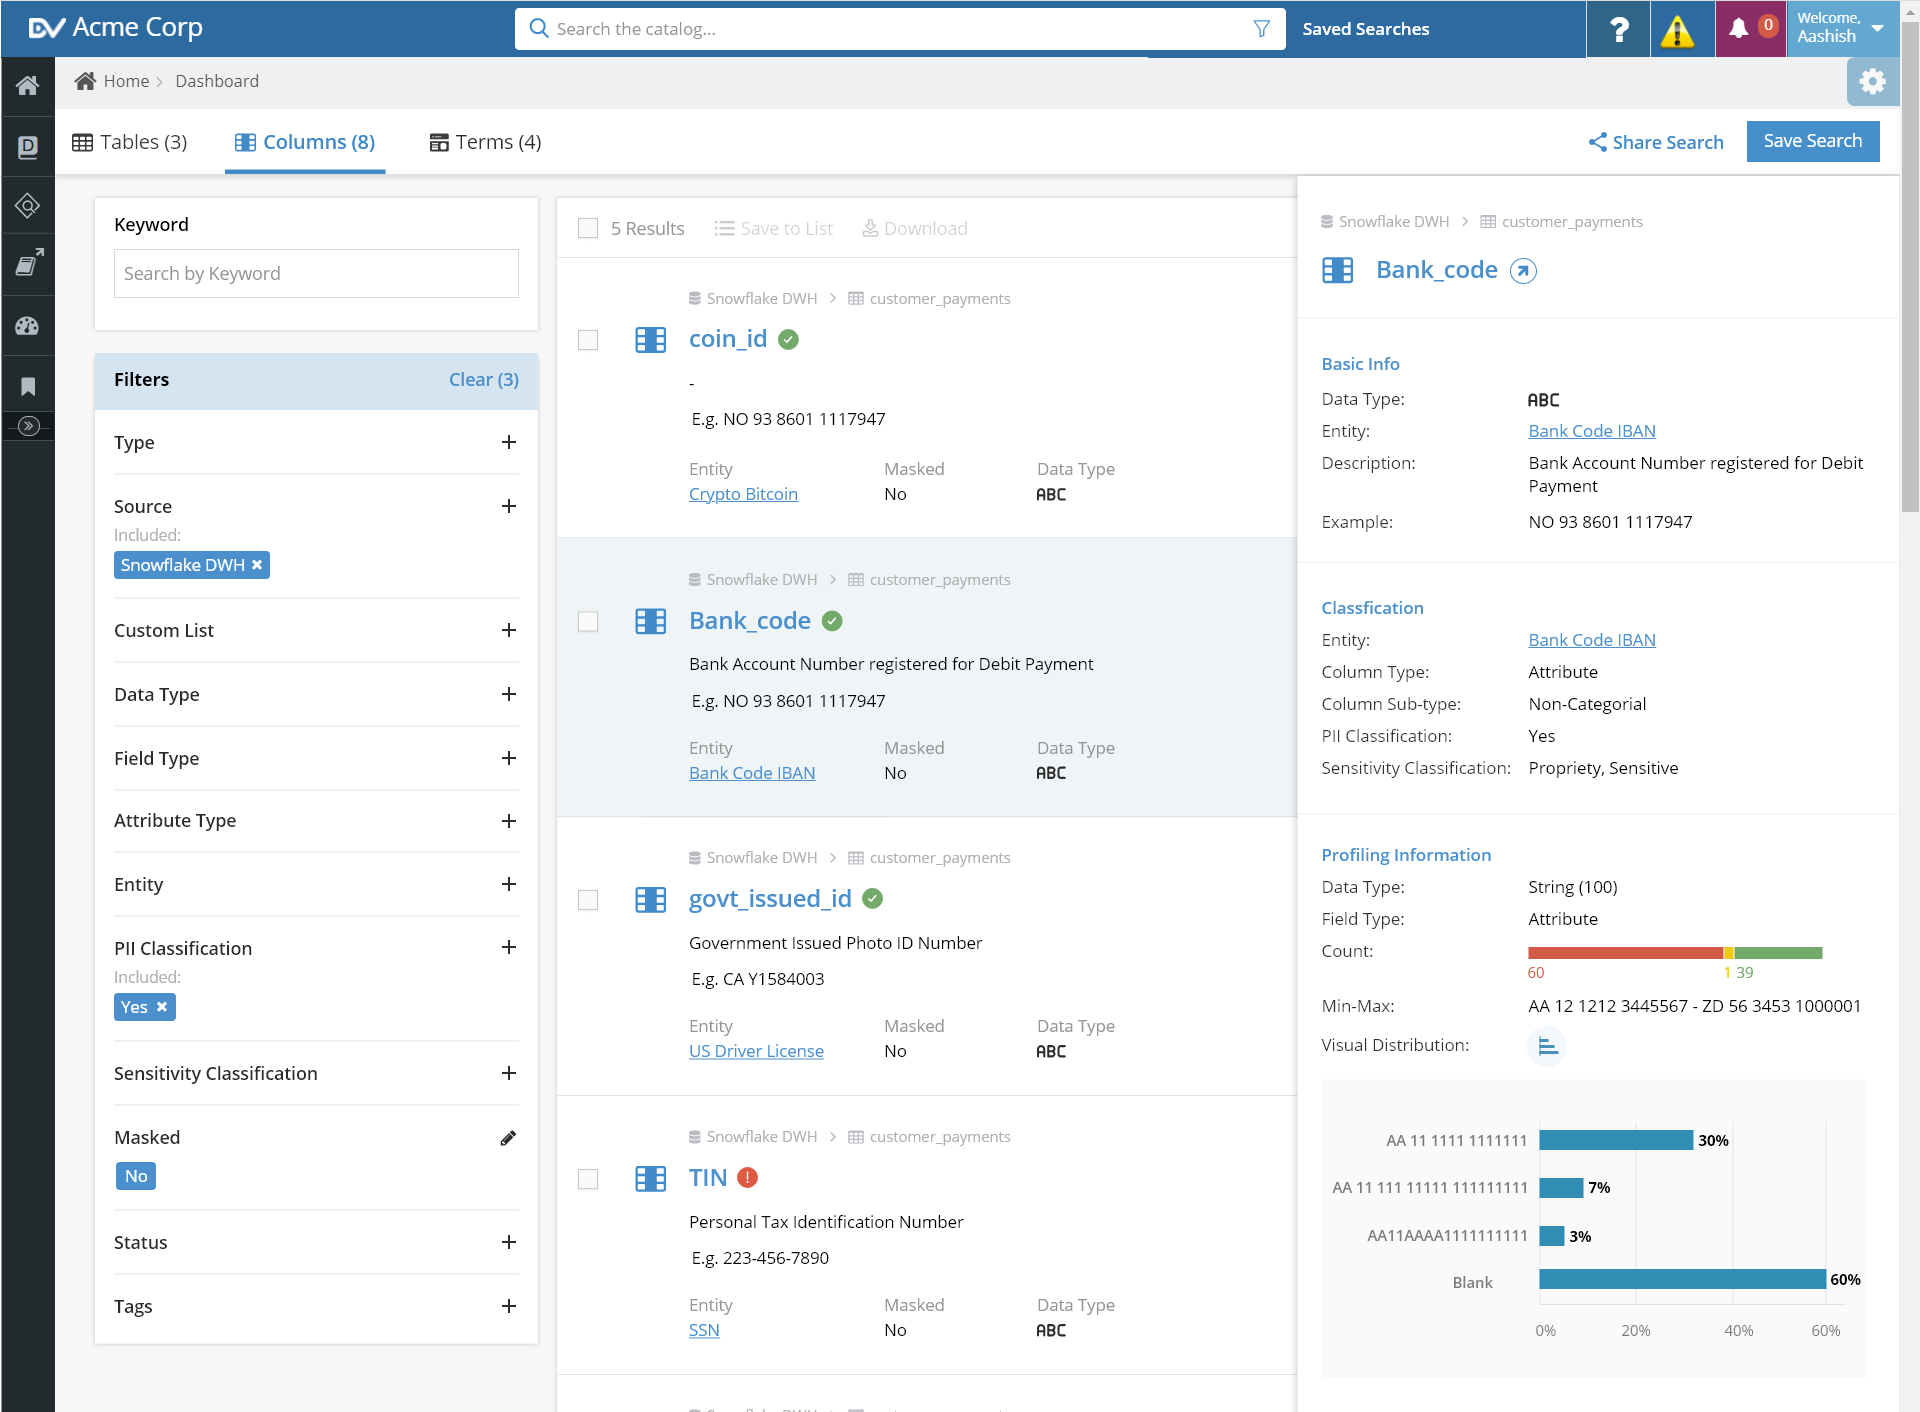Tick the govt_issued_id result checkbox

pos(588,900)
